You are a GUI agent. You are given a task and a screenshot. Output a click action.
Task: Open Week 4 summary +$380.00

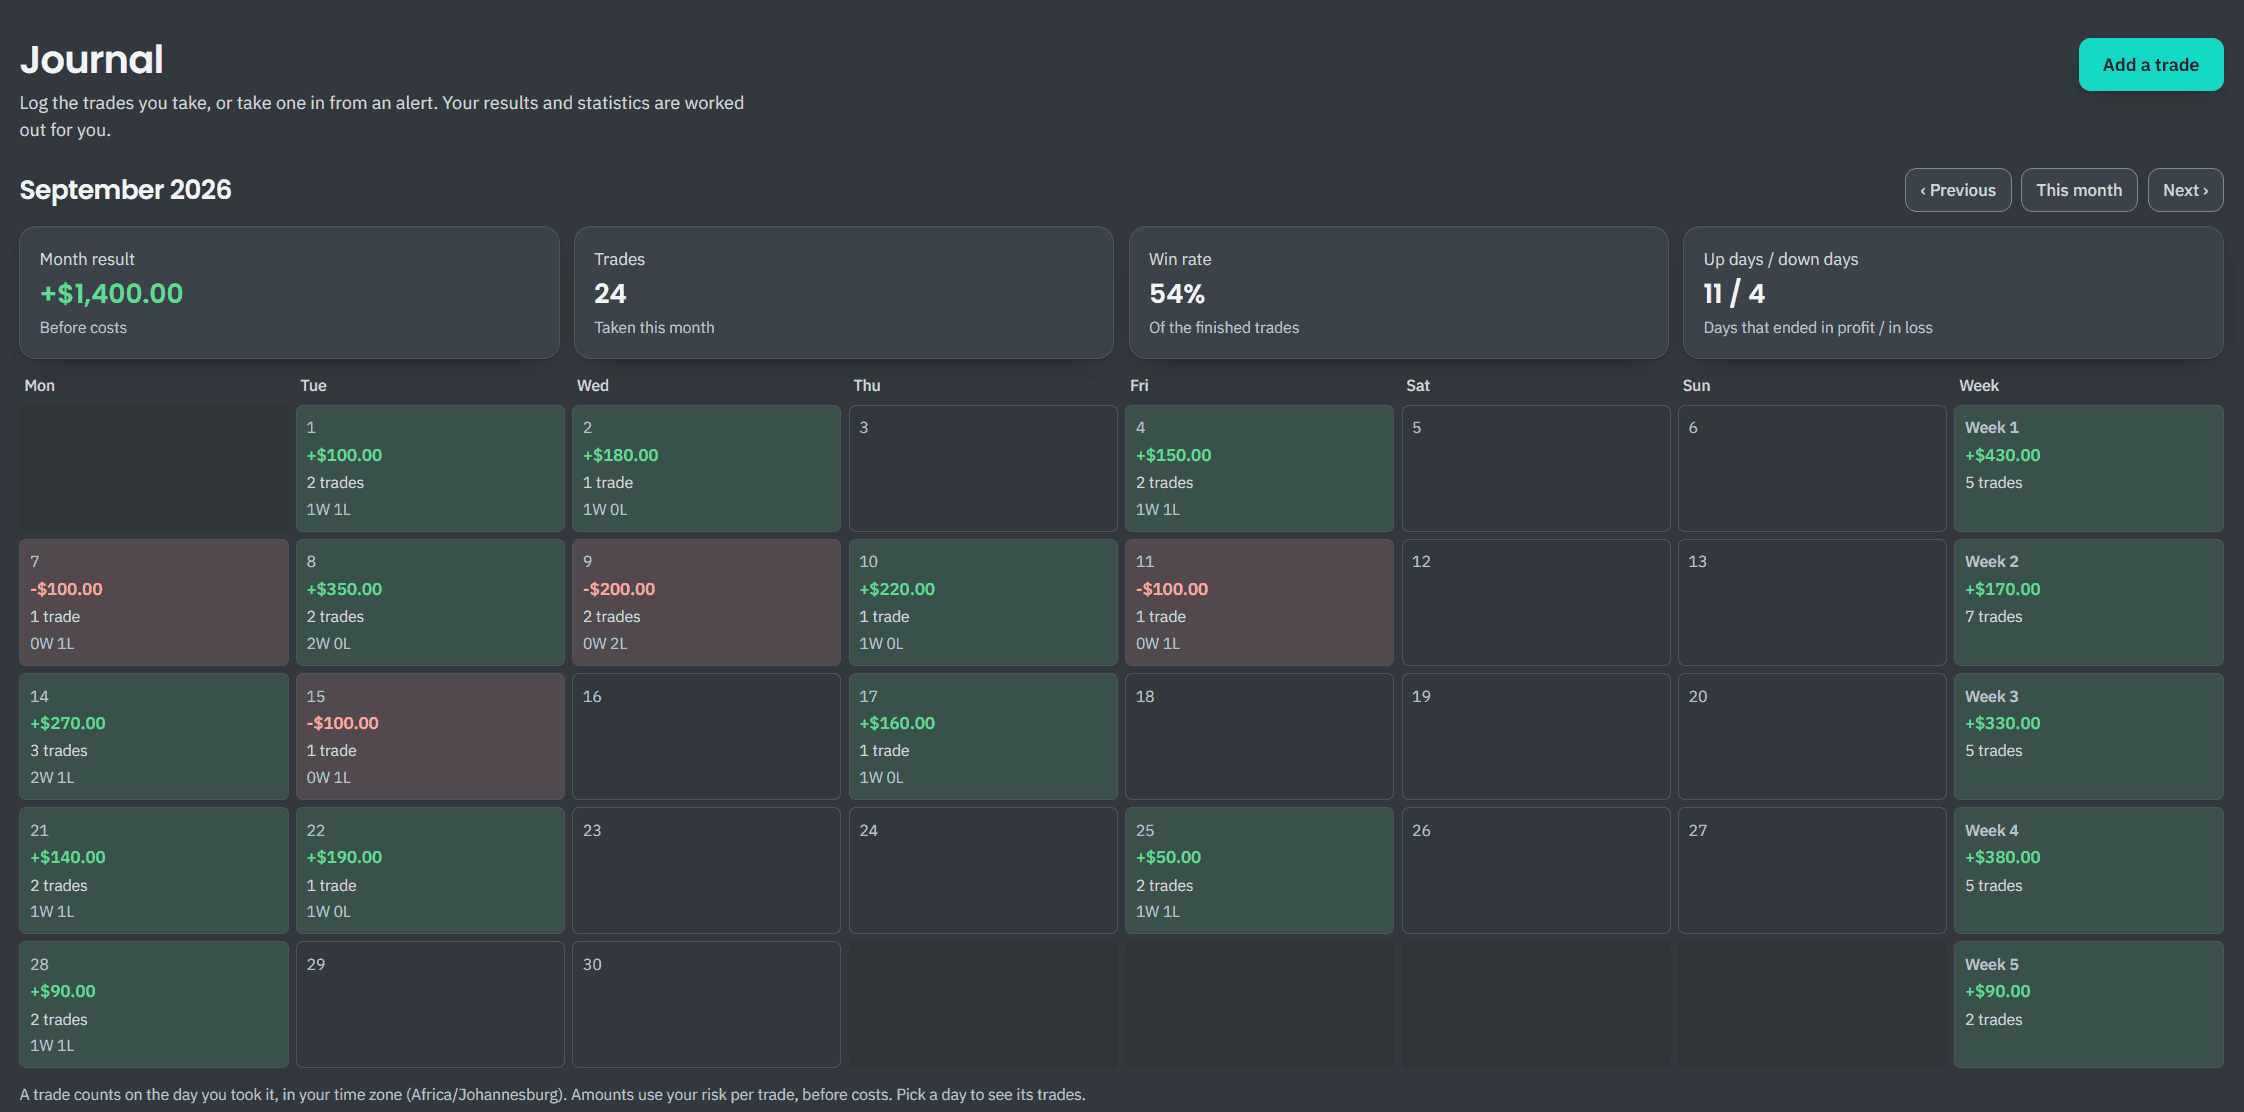coord(2089,871)
